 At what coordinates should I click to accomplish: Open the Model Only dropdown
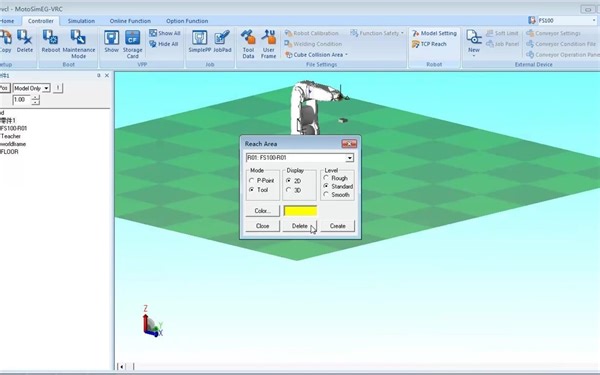click(46, 88)
